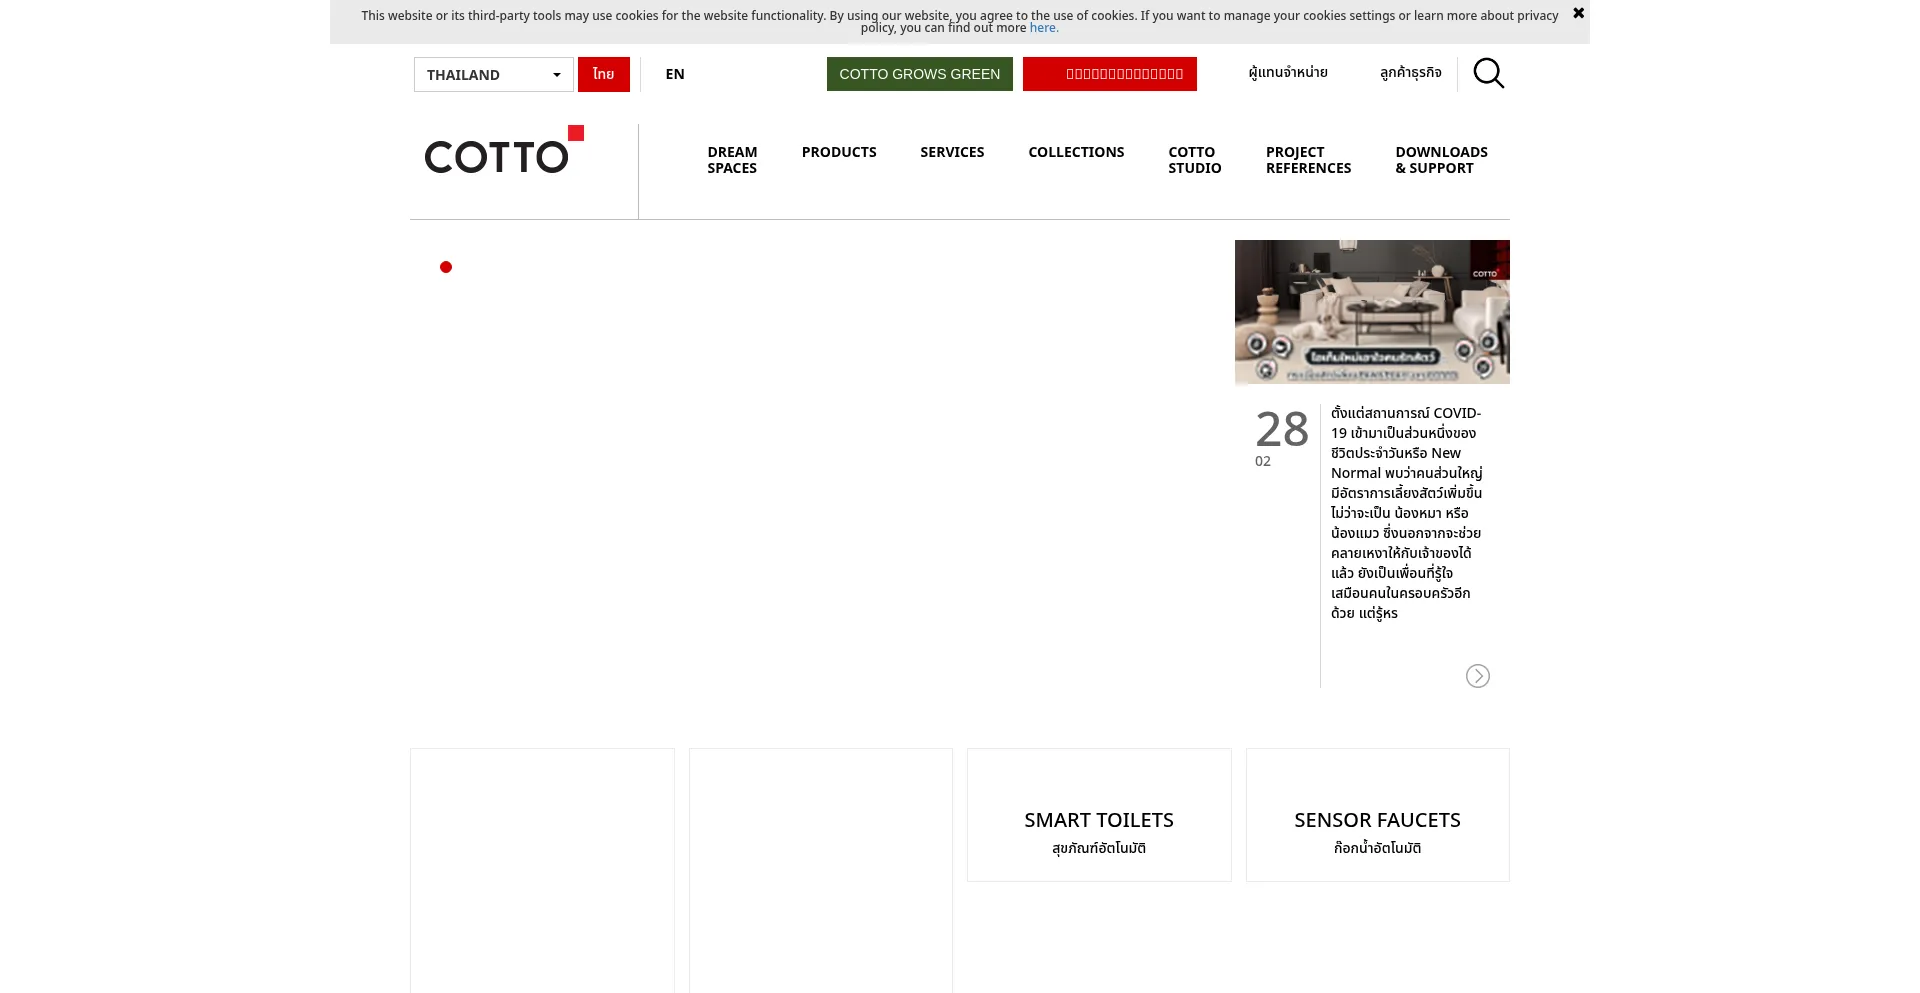
Task: Click the magnifying glass search icon
Action: [x=1488, y=73]
